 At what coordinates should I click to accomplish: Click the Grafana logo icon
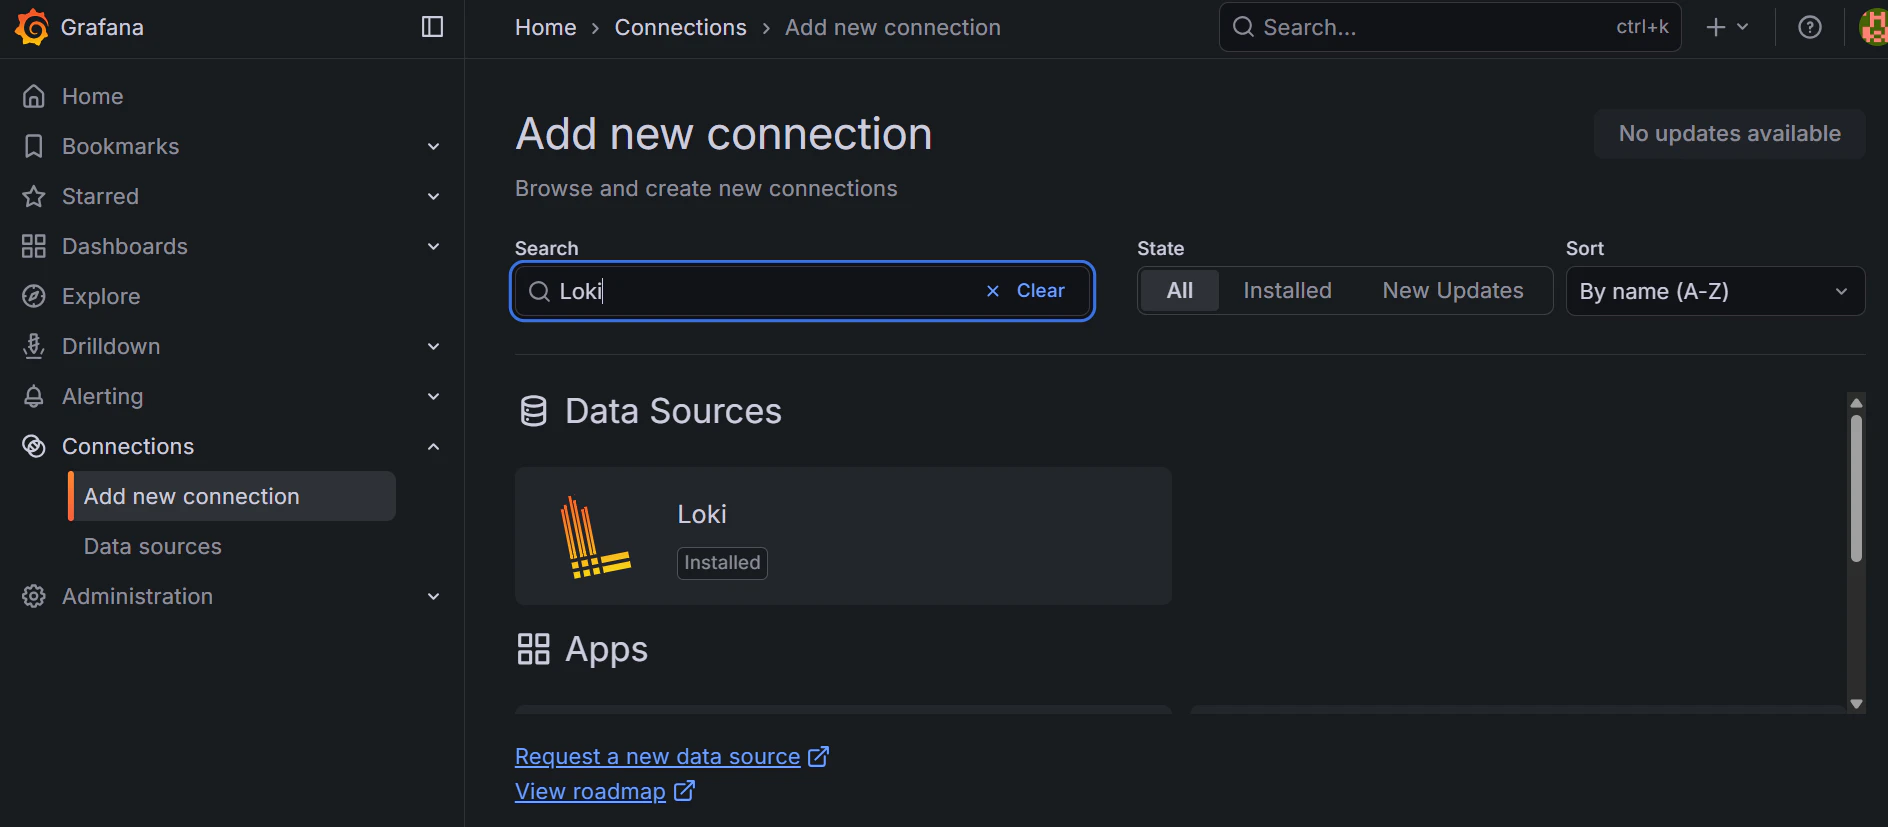(32, 27)
